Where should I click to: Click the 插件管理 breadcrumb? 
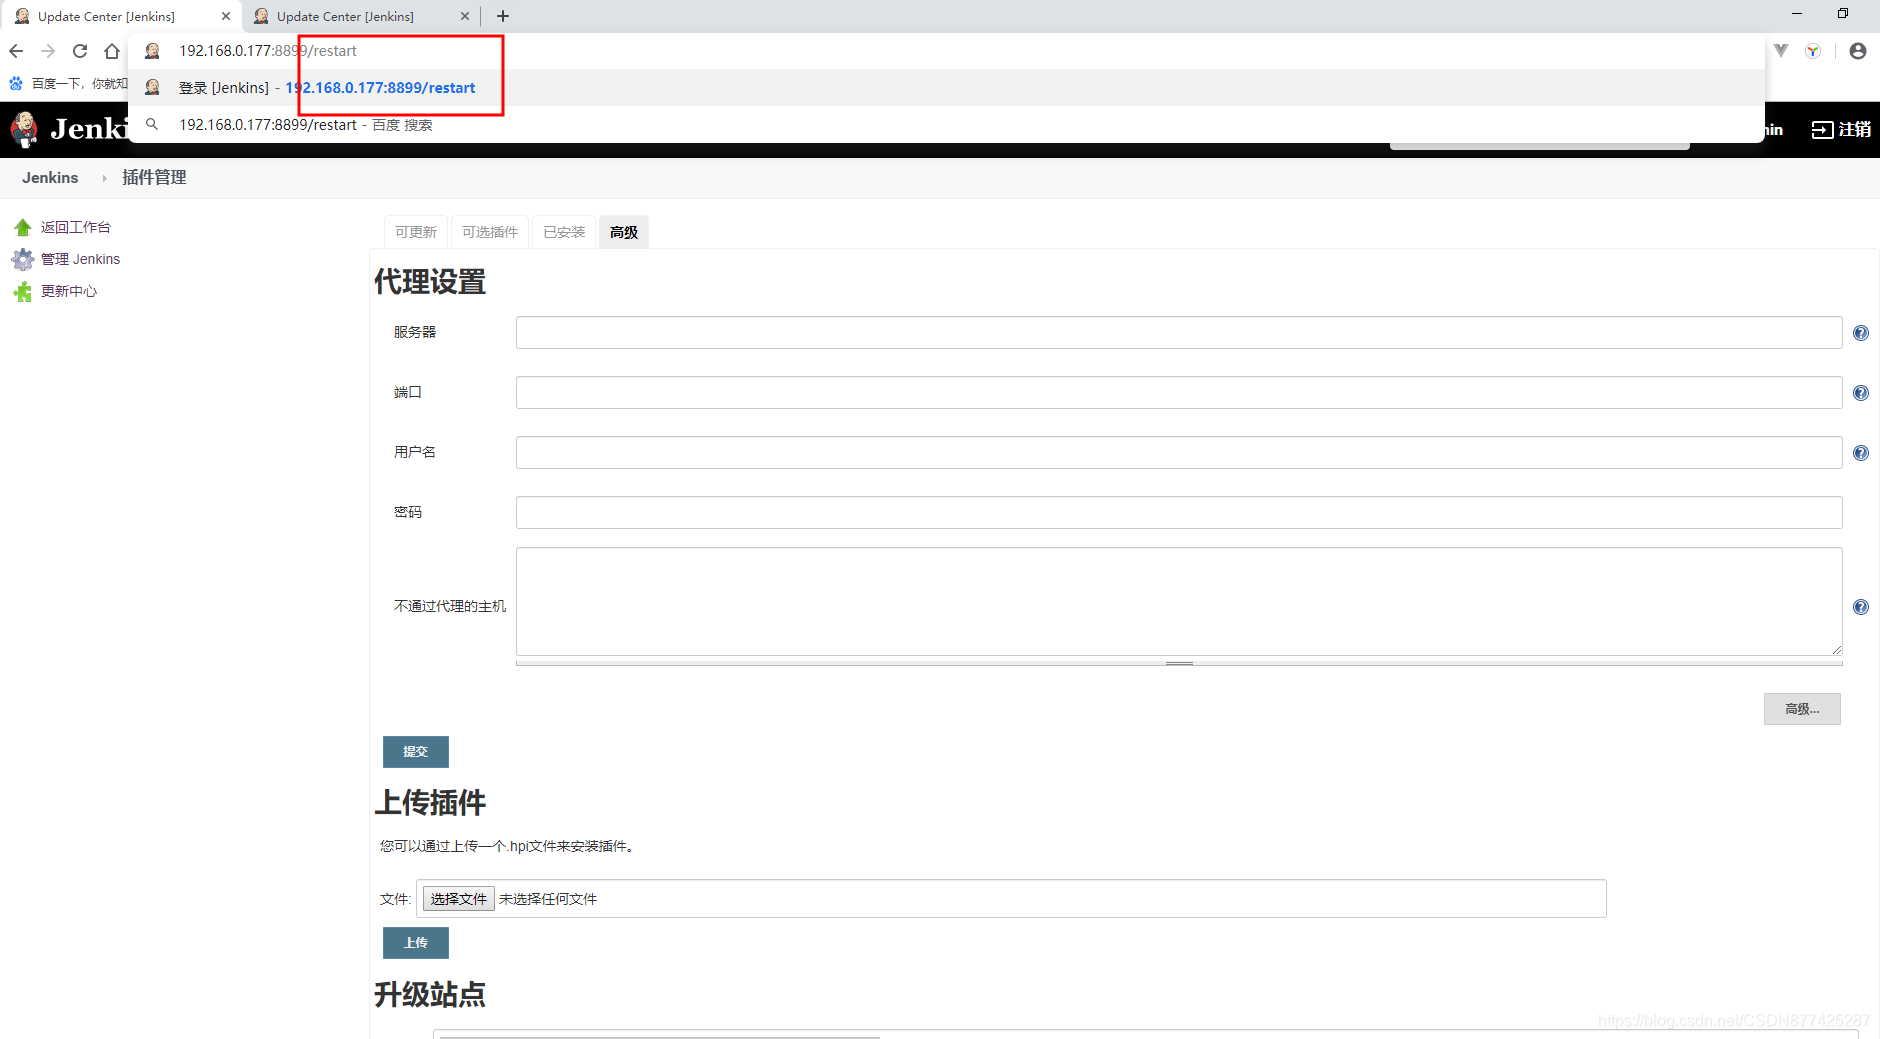tap(154, 178)
